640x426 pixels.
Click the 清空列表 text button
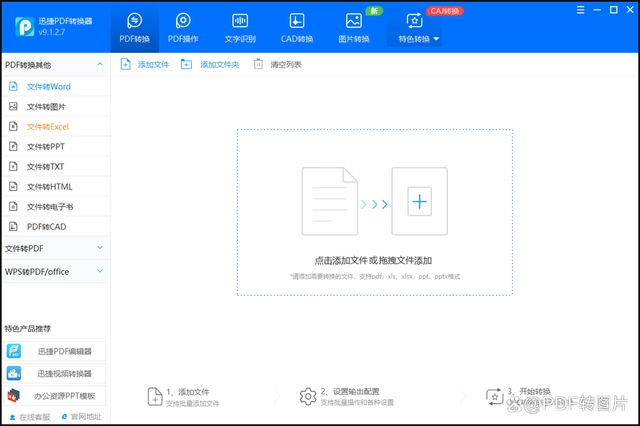click(286, 64)
